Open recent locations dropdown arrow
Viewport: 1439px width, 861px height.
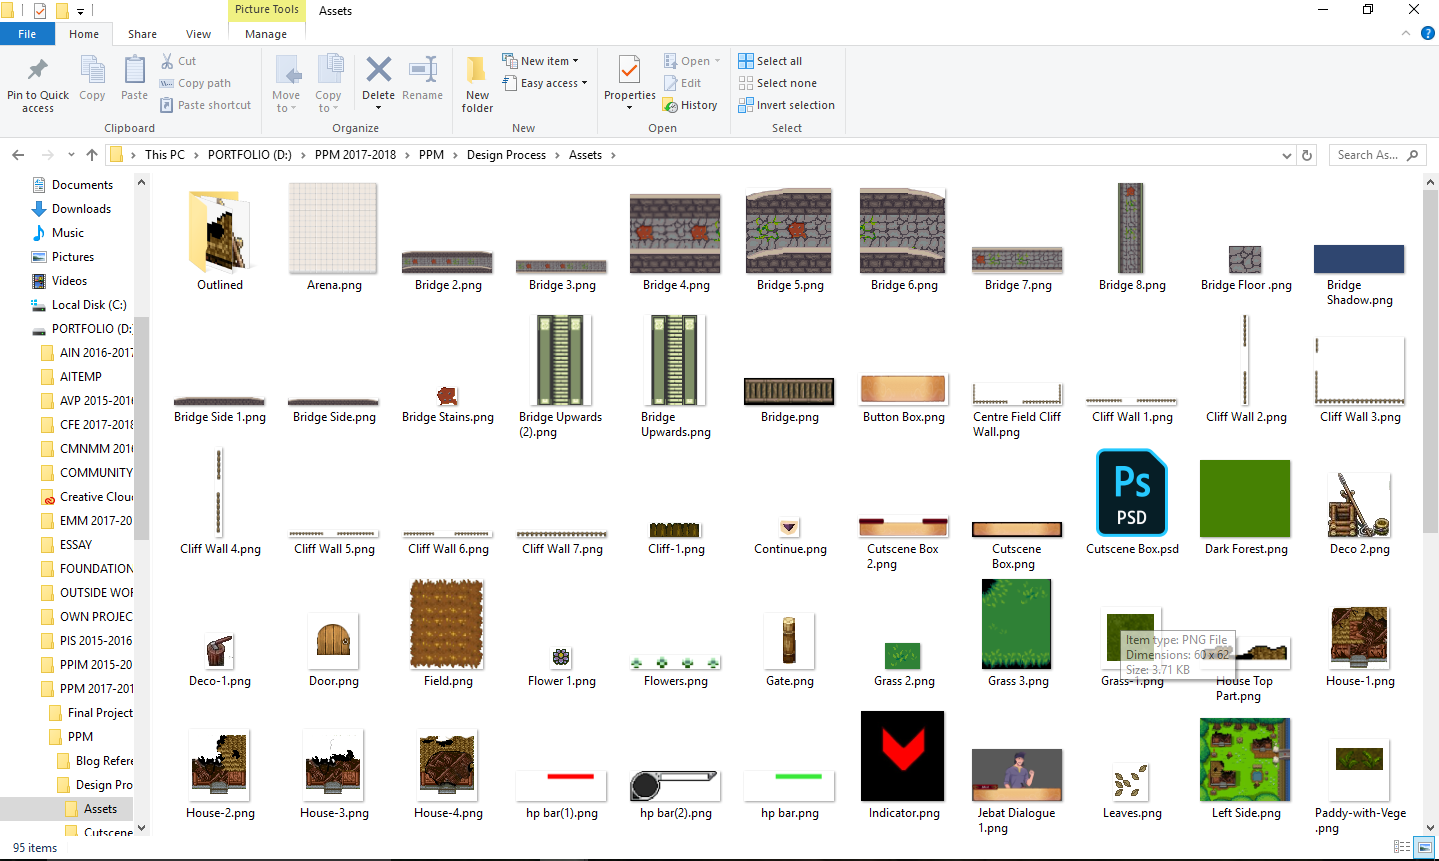71,155
